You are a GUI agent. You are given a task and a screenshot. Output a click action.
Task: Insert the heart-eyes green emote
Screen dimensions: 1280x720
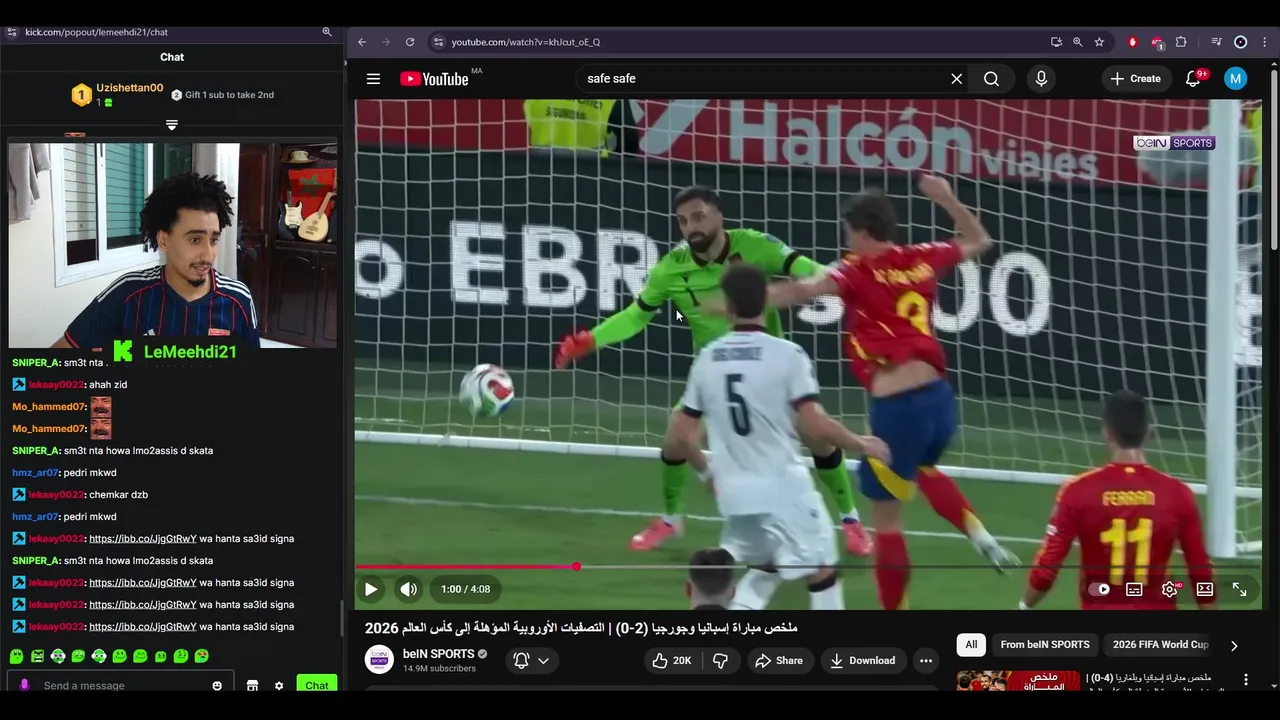(202, 657)
